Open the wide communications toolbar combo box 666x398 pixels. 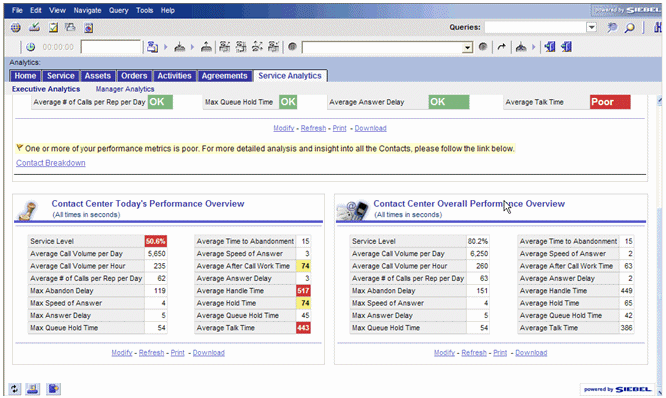[x=387, y=47]
